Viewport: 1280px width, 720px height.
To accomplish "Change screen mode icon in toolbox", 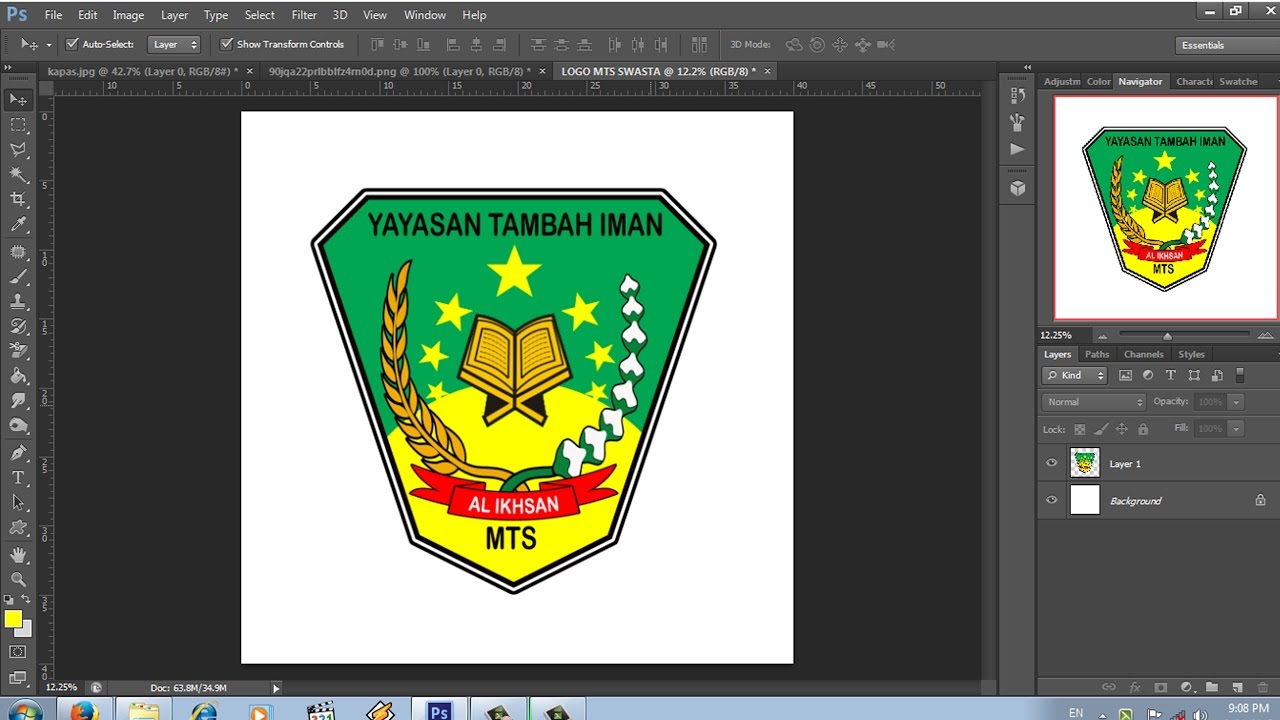I will (x=18, y=677).
